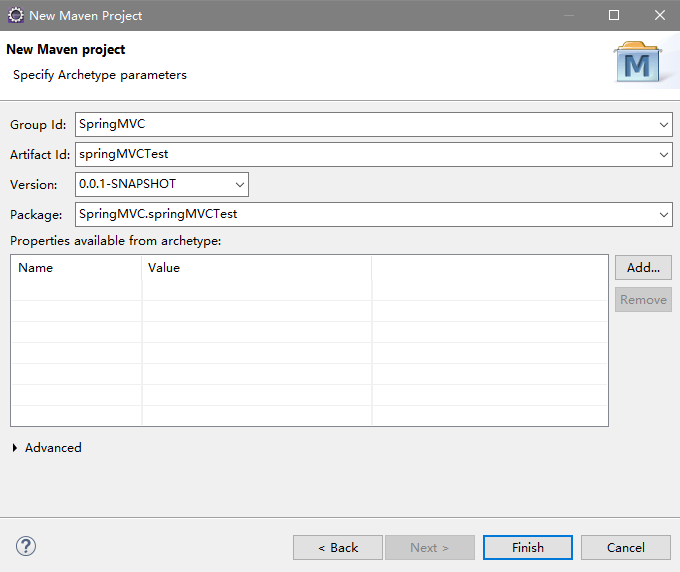Open the Group Id dropdown arrow
This screenshot has height=572, width=680.
point(664,125)
